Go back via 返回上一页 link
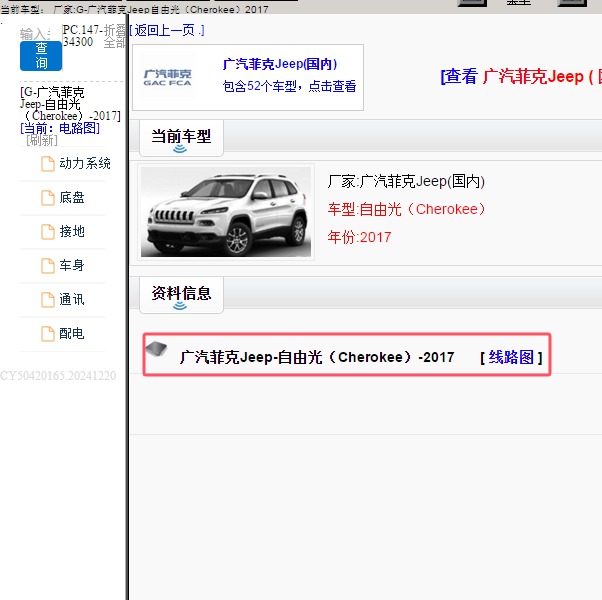The image size is (602, 600). [x=167, y=30]
